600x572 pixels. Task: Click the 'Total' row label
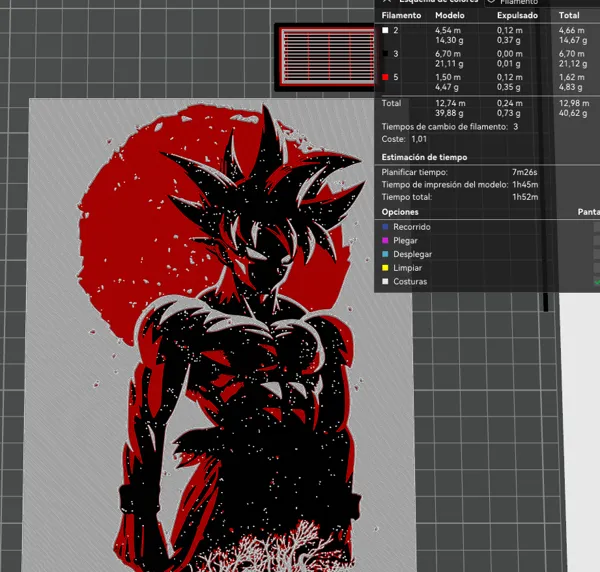click(x=391, y=103)
